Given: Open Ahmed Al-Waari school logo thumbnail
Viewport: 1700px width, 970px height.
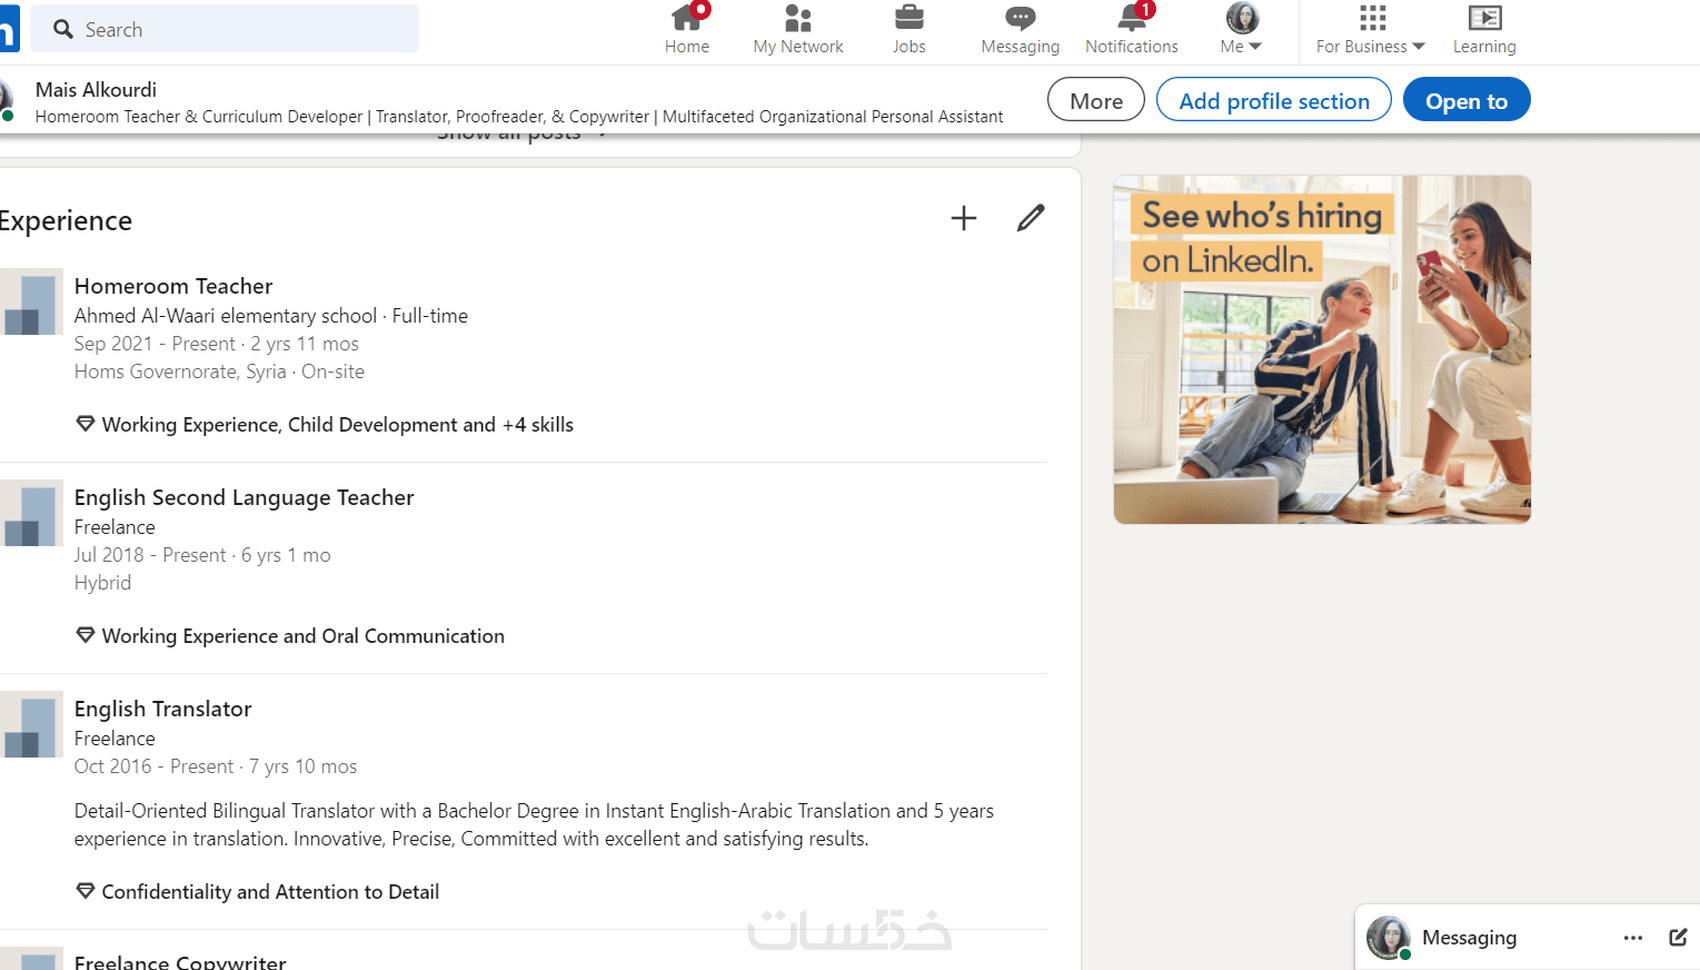Looking at the screenshot, I should pyautogui.click(x=31, y=301).
